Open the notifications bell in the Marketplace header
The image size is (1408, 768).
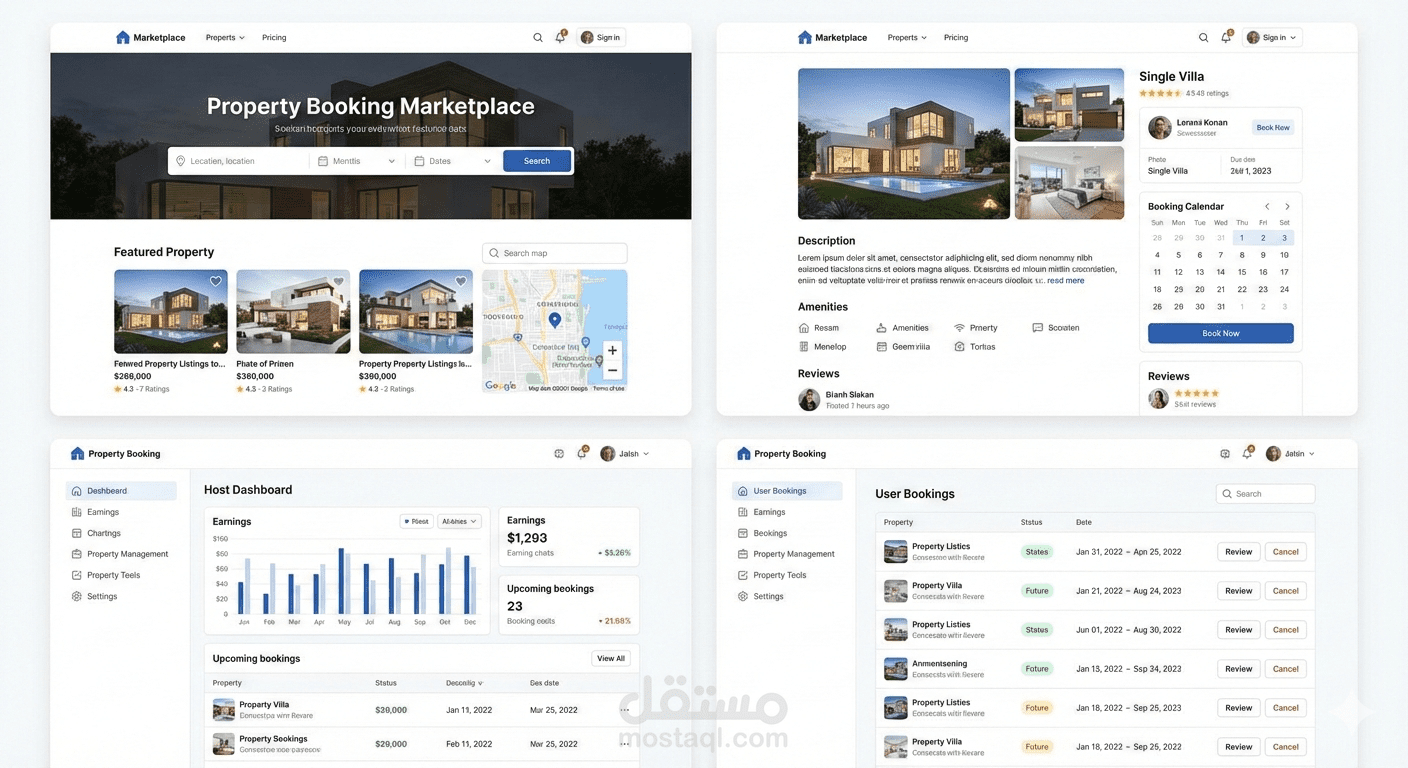[x=560, y=36]
